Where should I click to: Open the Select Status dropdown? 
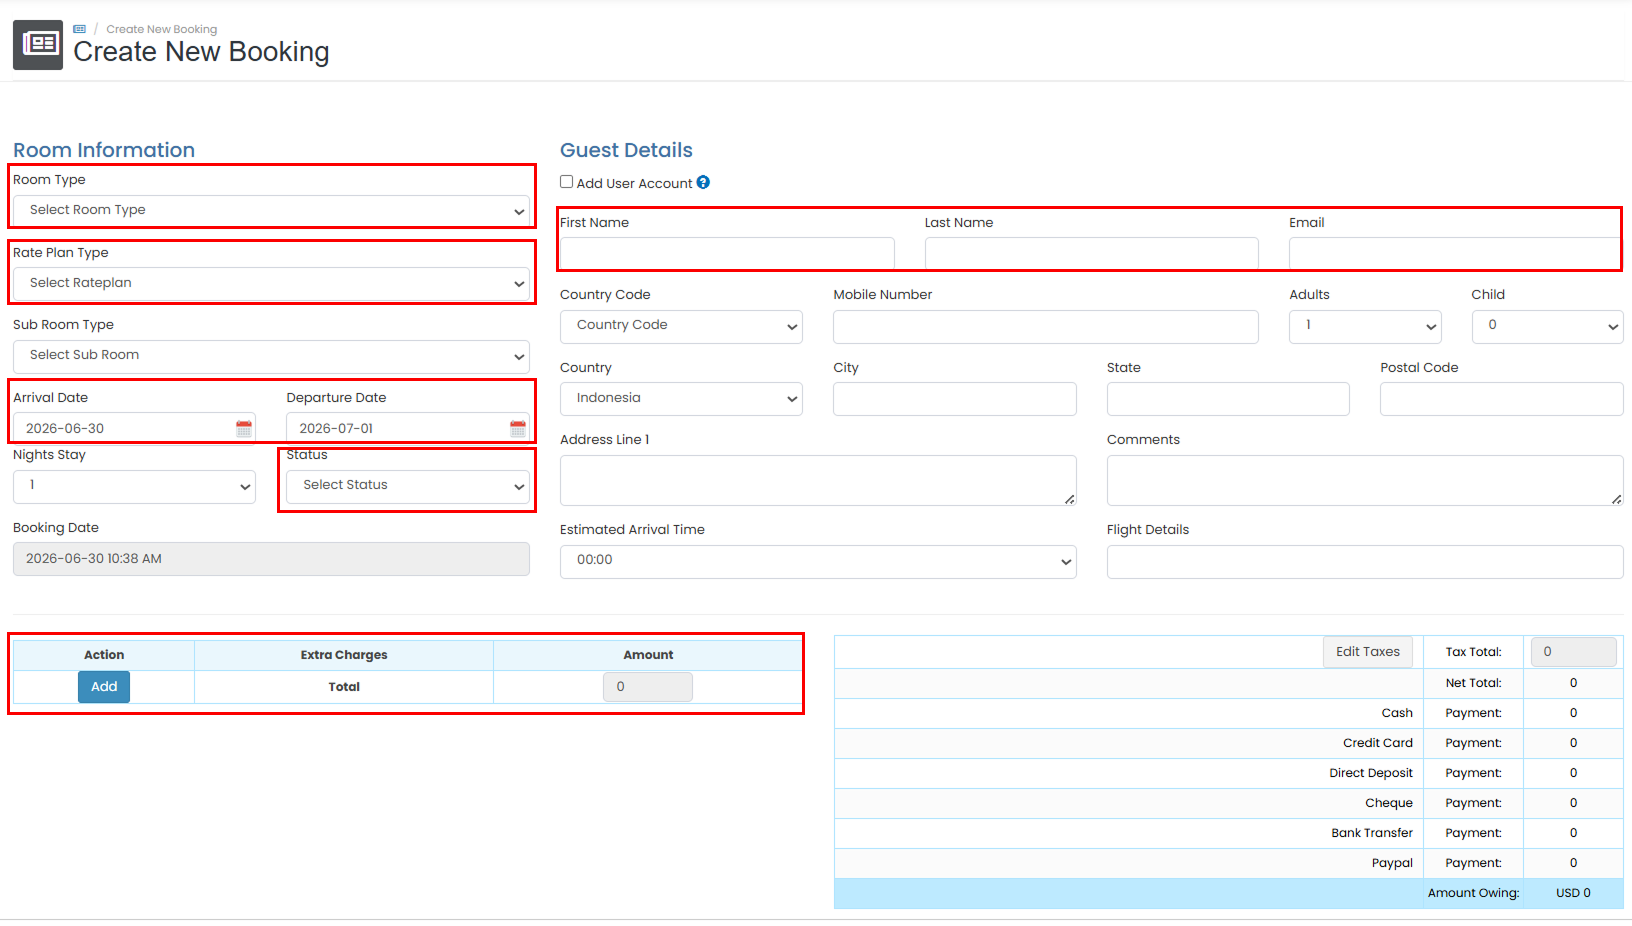tap(408, 487)
